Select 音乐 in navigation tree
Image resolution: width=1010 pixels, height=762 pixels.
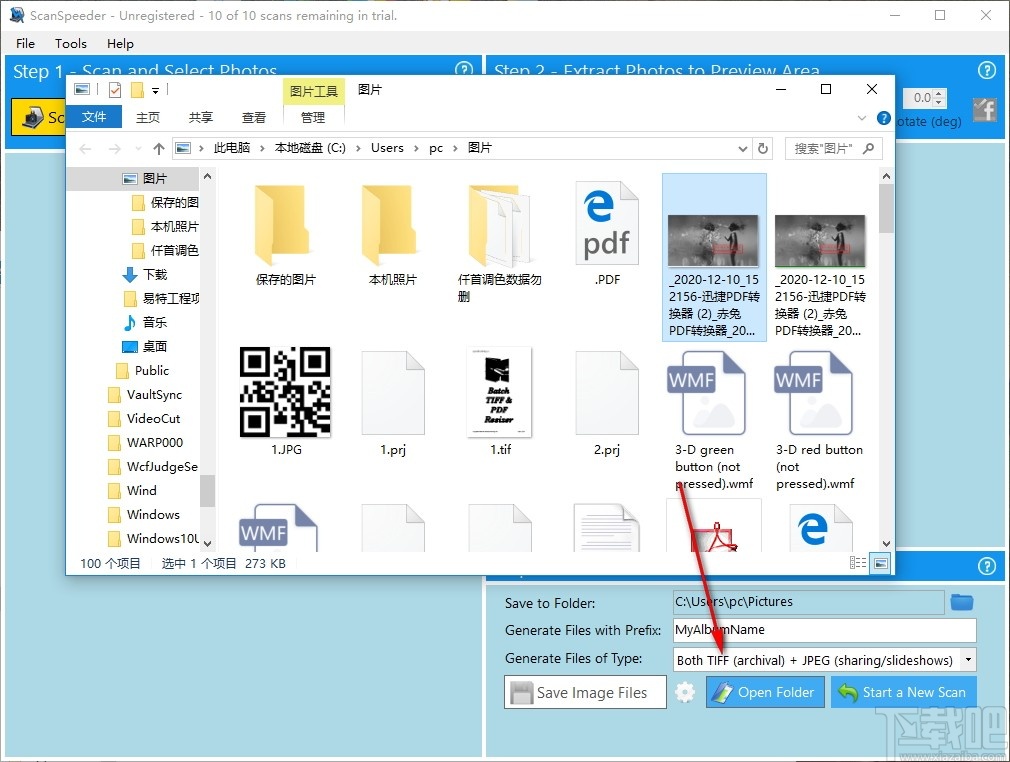click(x=146, y=323)
